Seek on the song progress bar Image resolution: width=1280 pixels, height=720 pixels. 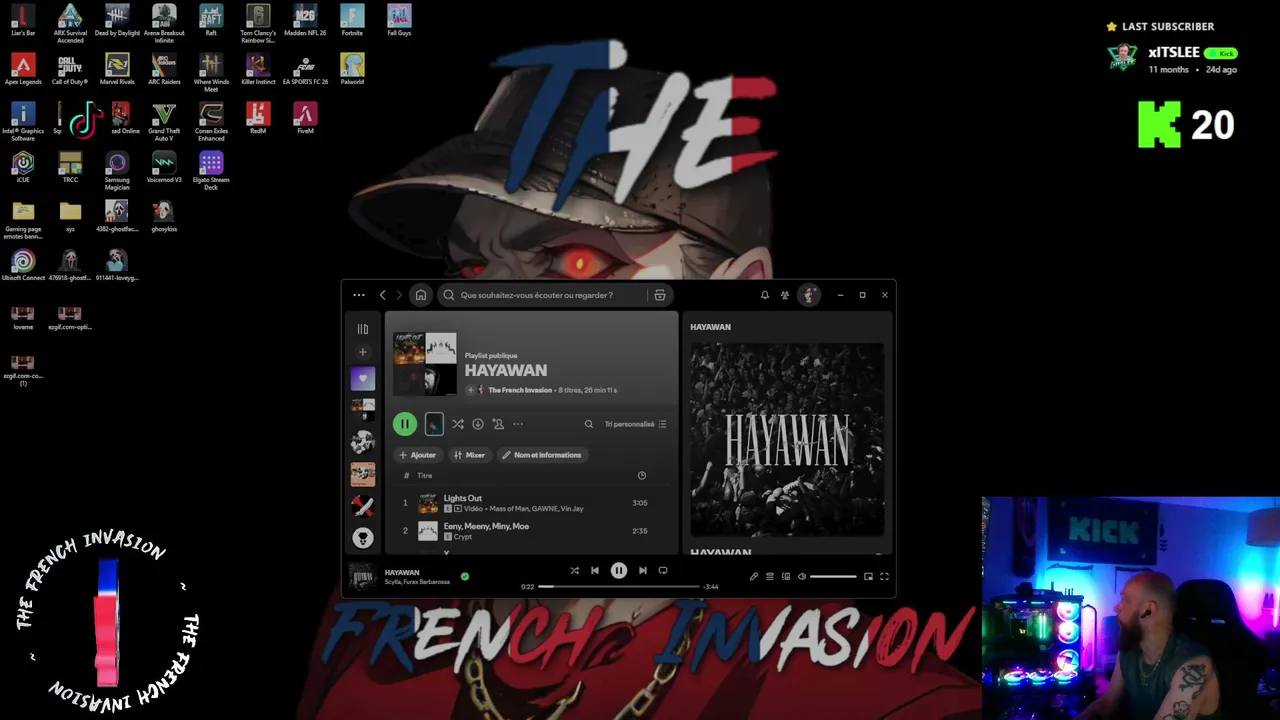619,587
